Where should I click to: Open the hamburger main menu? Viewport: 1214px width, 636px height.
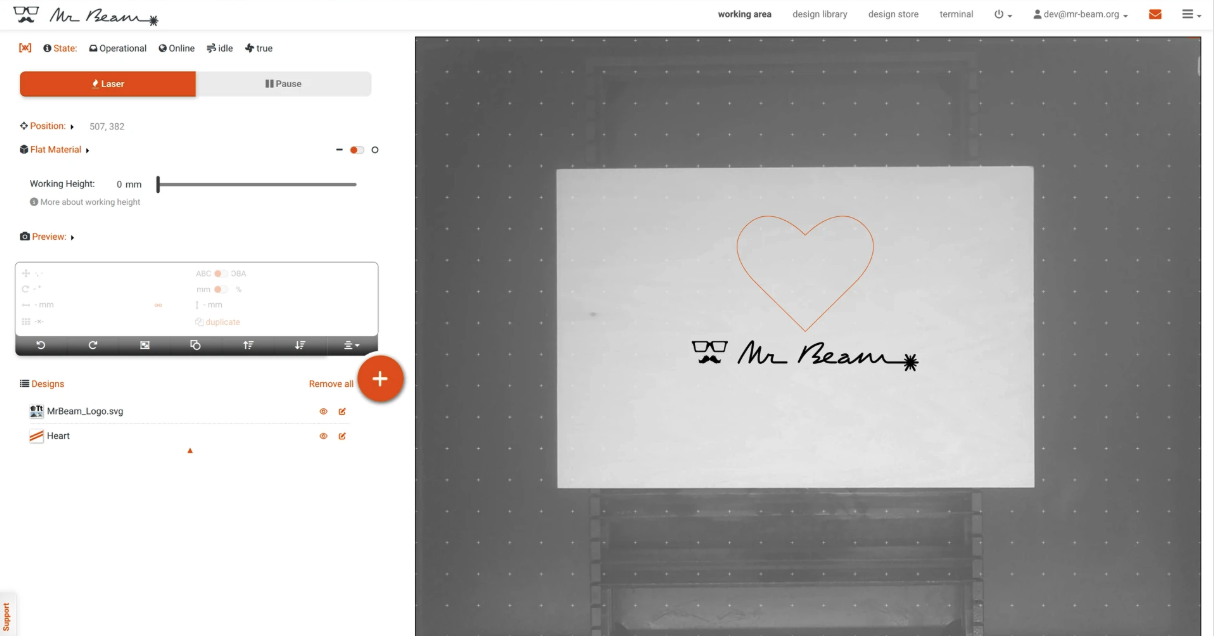tap(1191, 15)
